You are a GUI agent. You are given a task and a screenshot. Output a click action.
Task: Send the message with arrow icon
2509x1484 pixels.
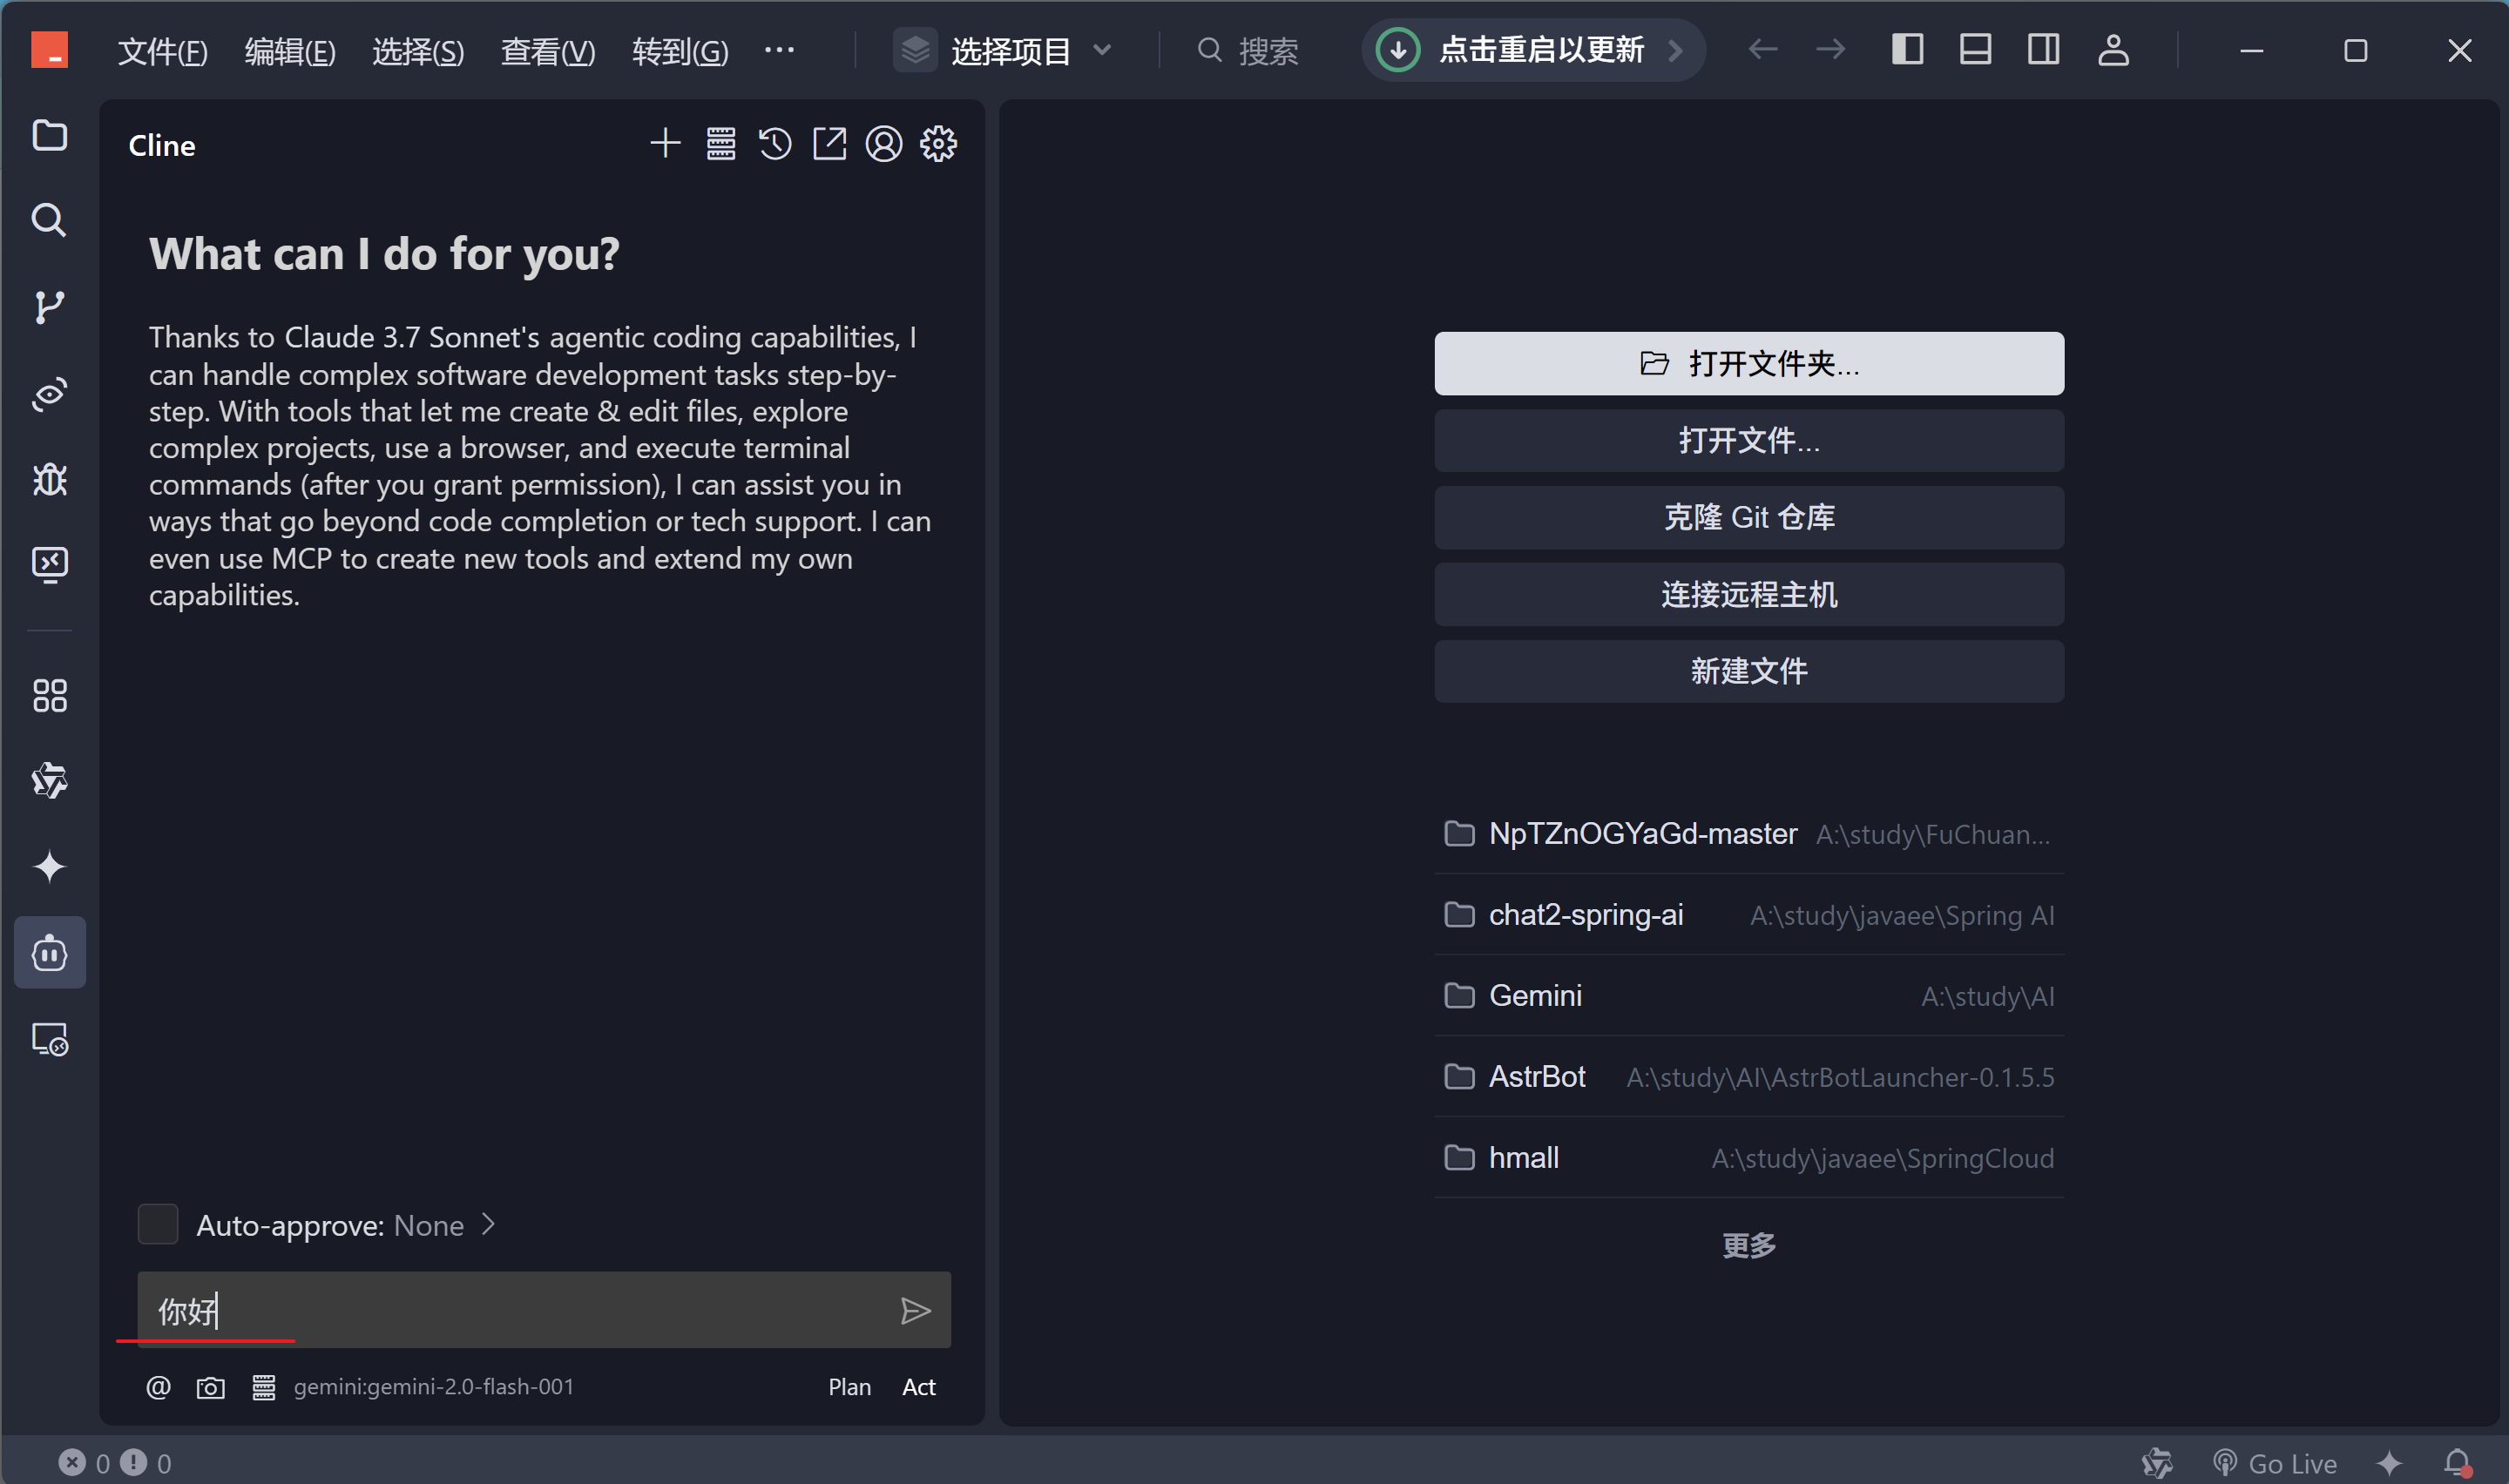915,1311
